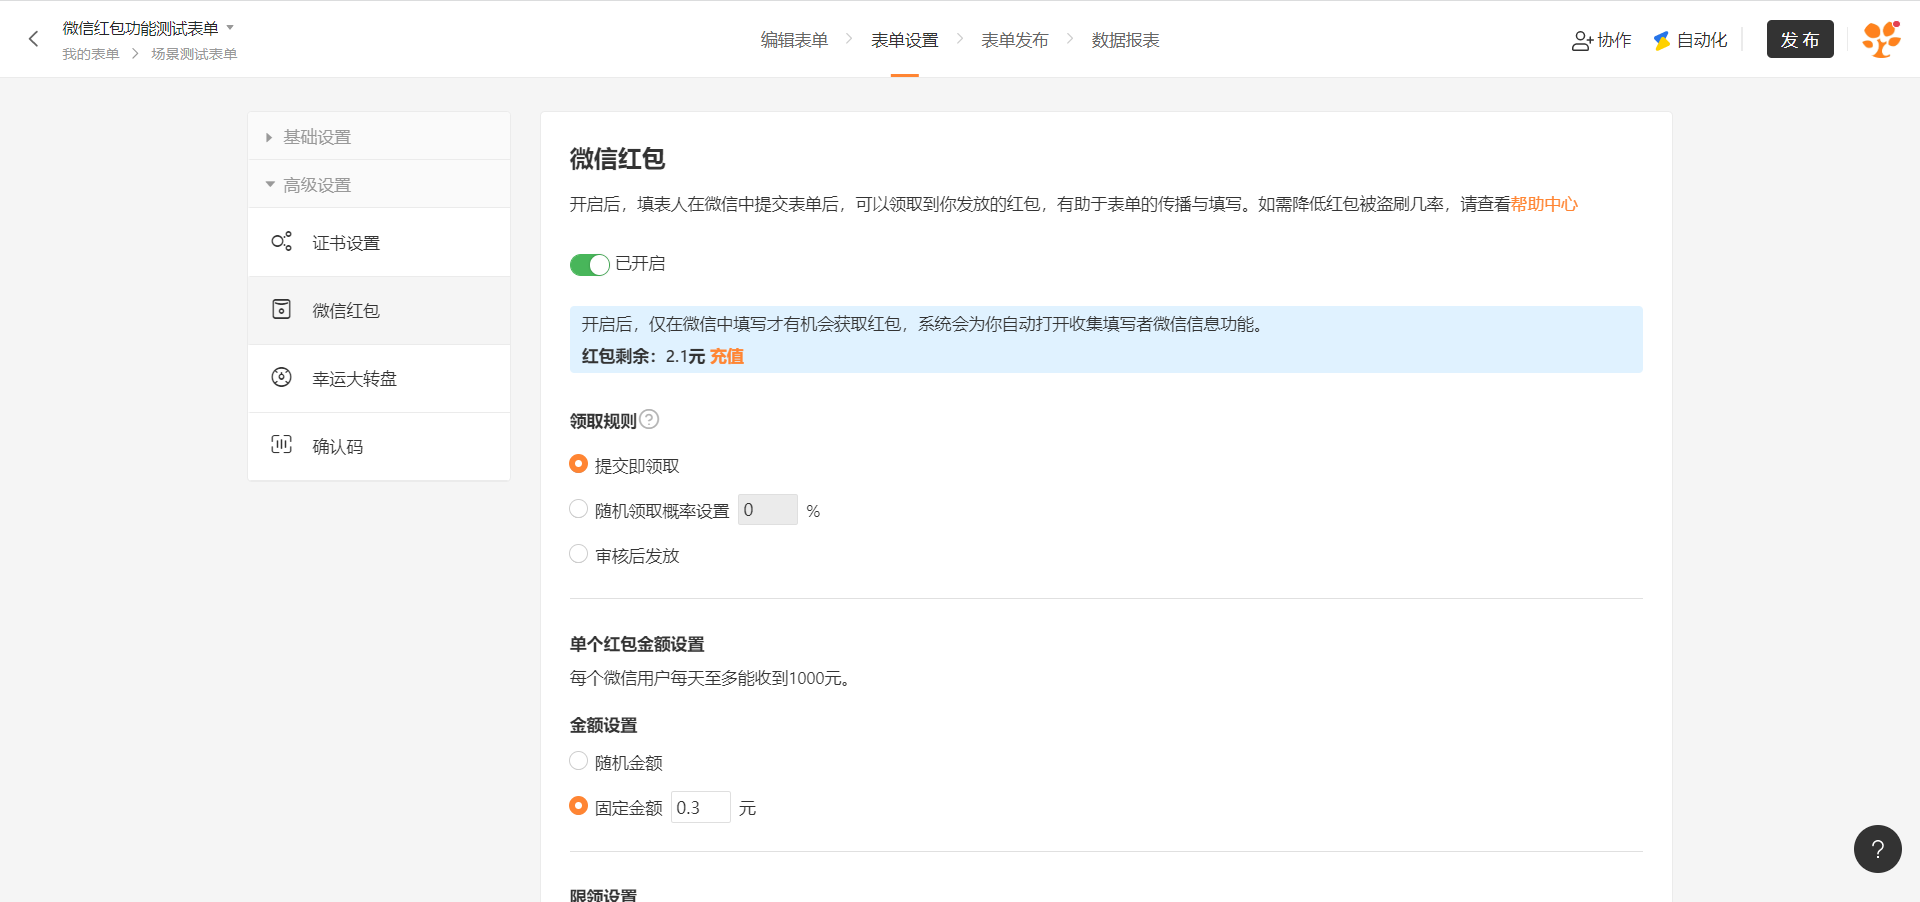Toggle the 已开启 red packet switch
This screenshot has height=902, width=1920.
tap(590, 264)
